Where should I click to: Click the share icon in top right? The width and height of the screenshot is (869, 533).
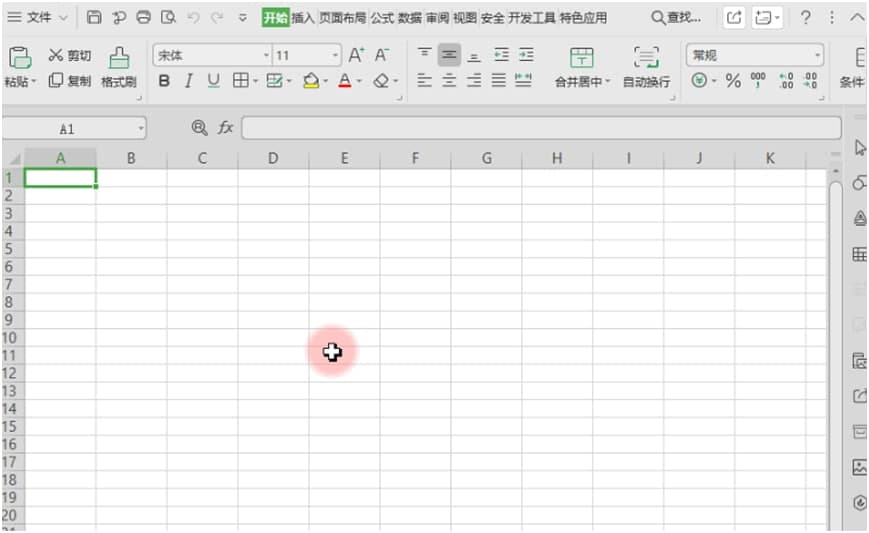(734, 18)
